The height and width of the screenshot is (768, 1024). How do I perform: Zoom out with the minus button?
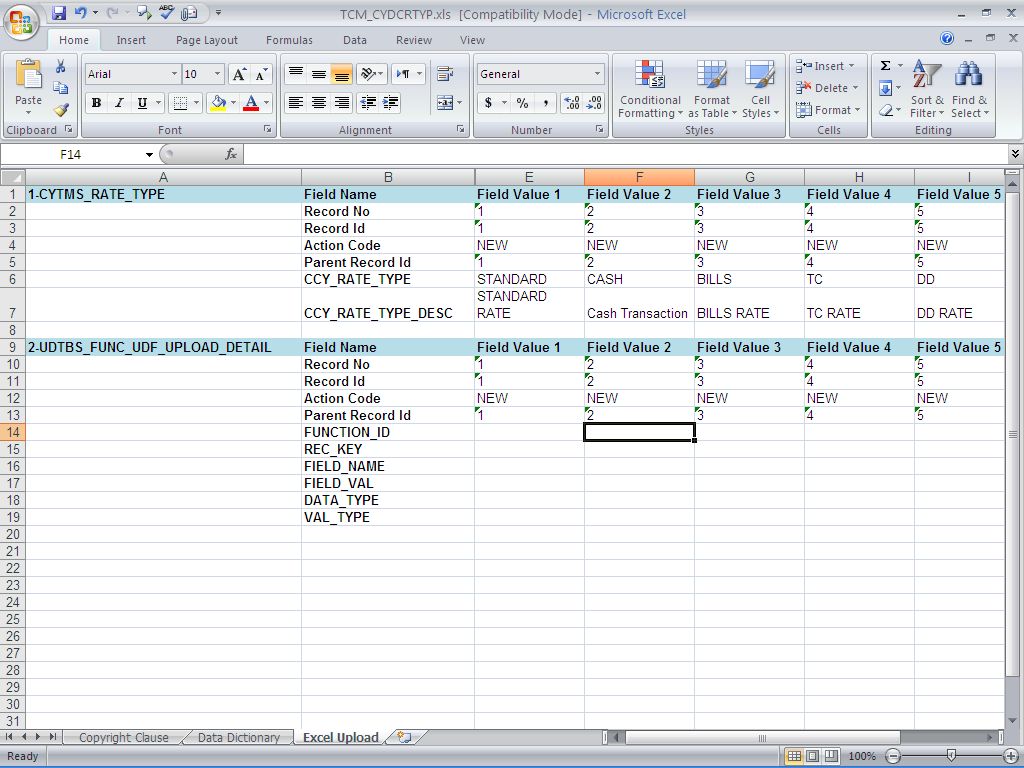pyautogui.click(x=893, y=756)
